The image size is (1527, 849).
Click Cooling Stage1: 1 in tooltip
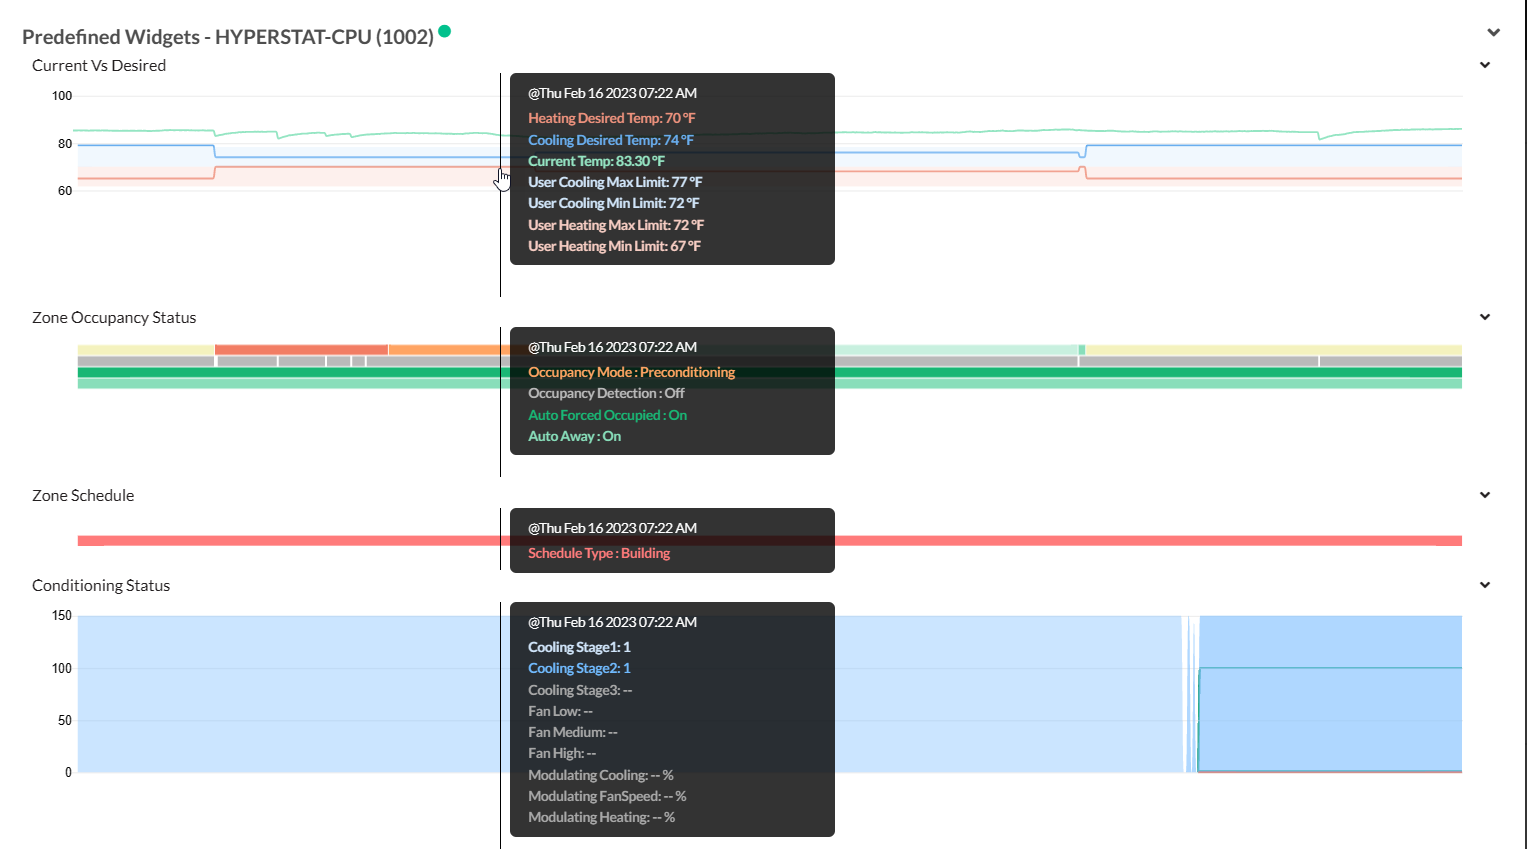580,647
